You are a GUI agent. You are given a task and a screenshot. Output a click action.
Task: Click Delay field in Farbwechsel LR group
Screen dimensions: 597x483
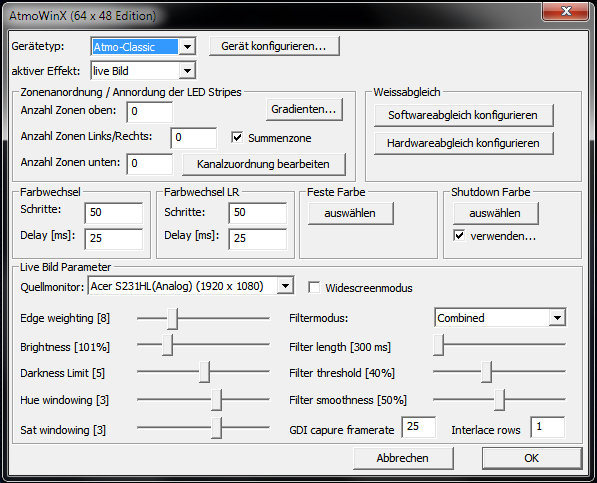pos(258,239)
